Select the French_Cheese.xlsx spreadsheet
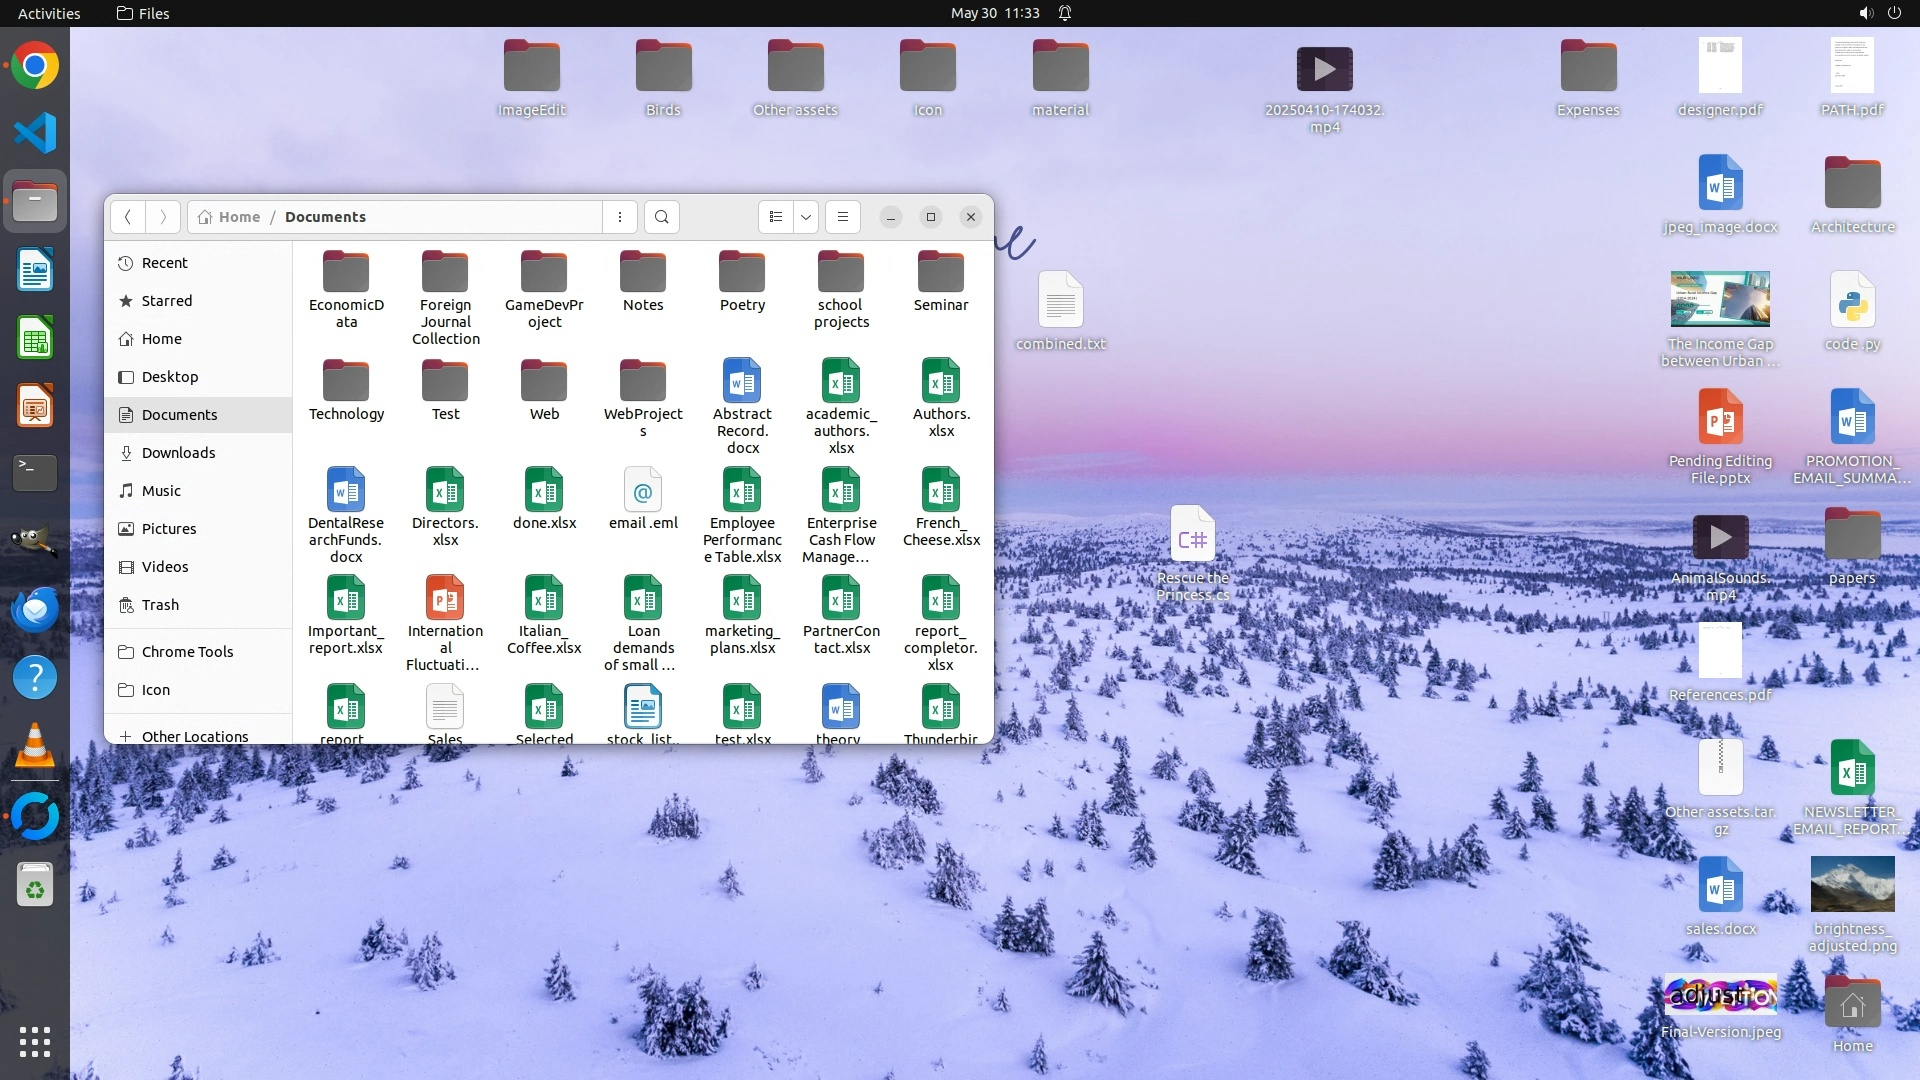Screen dimensions: 1920x1080 [x=941, y=491]
